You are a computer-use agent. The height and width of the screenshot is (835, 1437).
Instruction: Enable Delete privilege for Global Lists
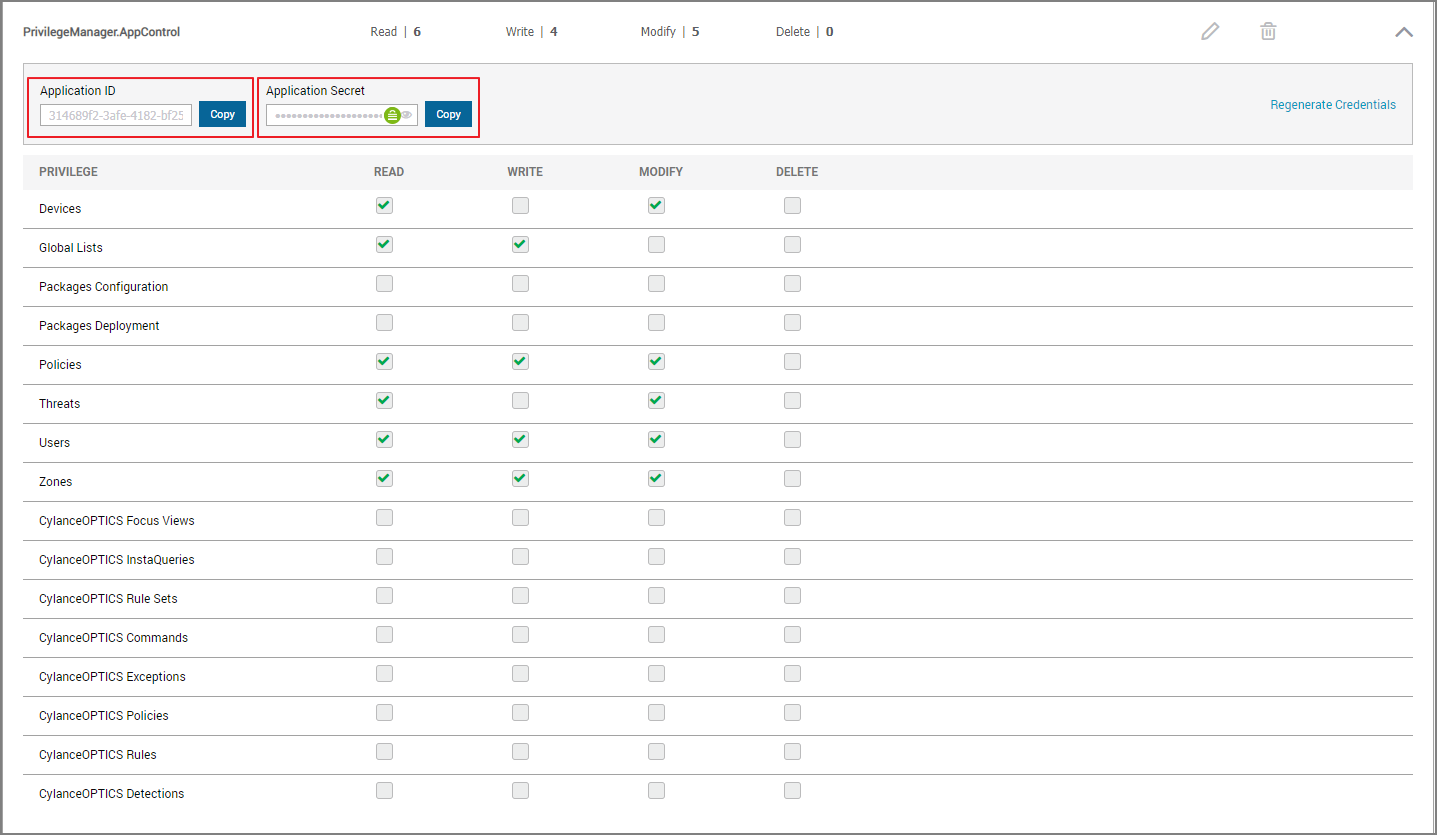pos(792,245)
